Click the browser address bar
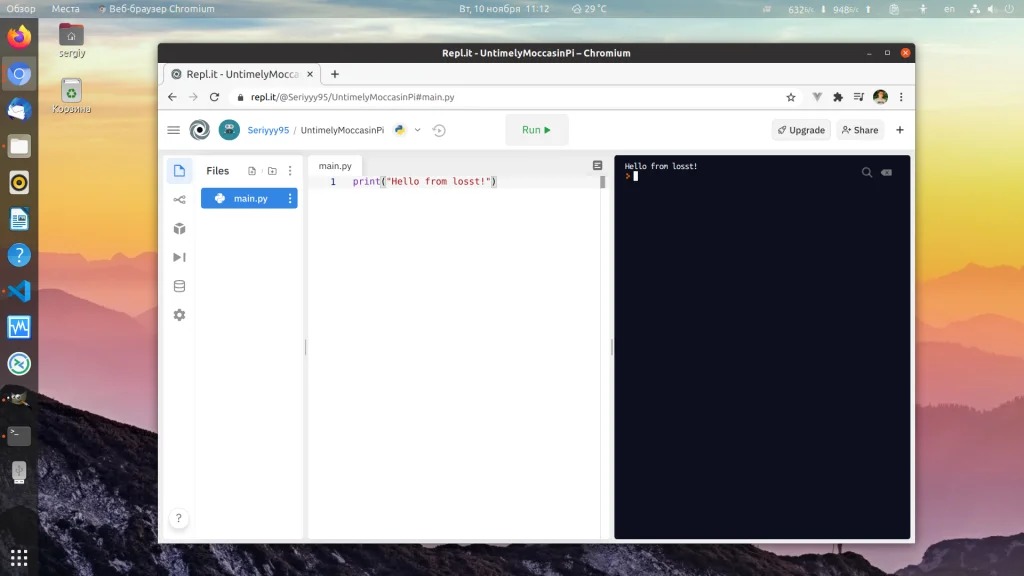The height and width of the screenshot is (576, 1024). click(507, 97)
